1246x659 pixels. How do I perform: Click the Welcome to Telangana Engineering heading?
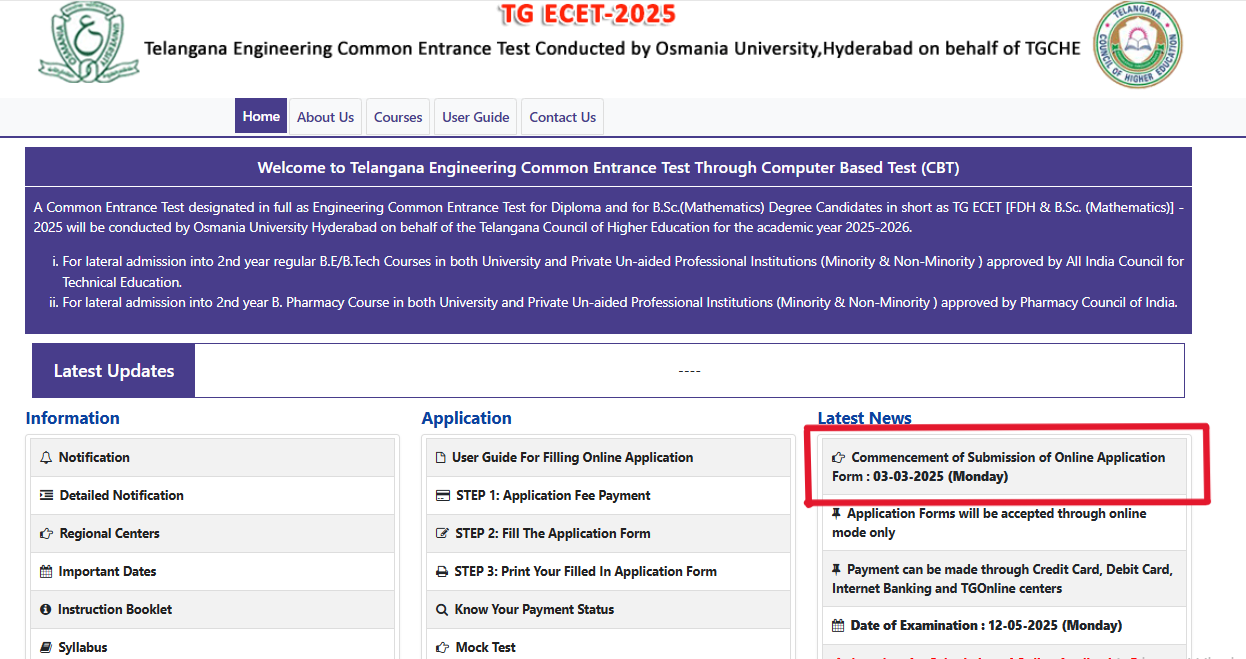[608, 168]
